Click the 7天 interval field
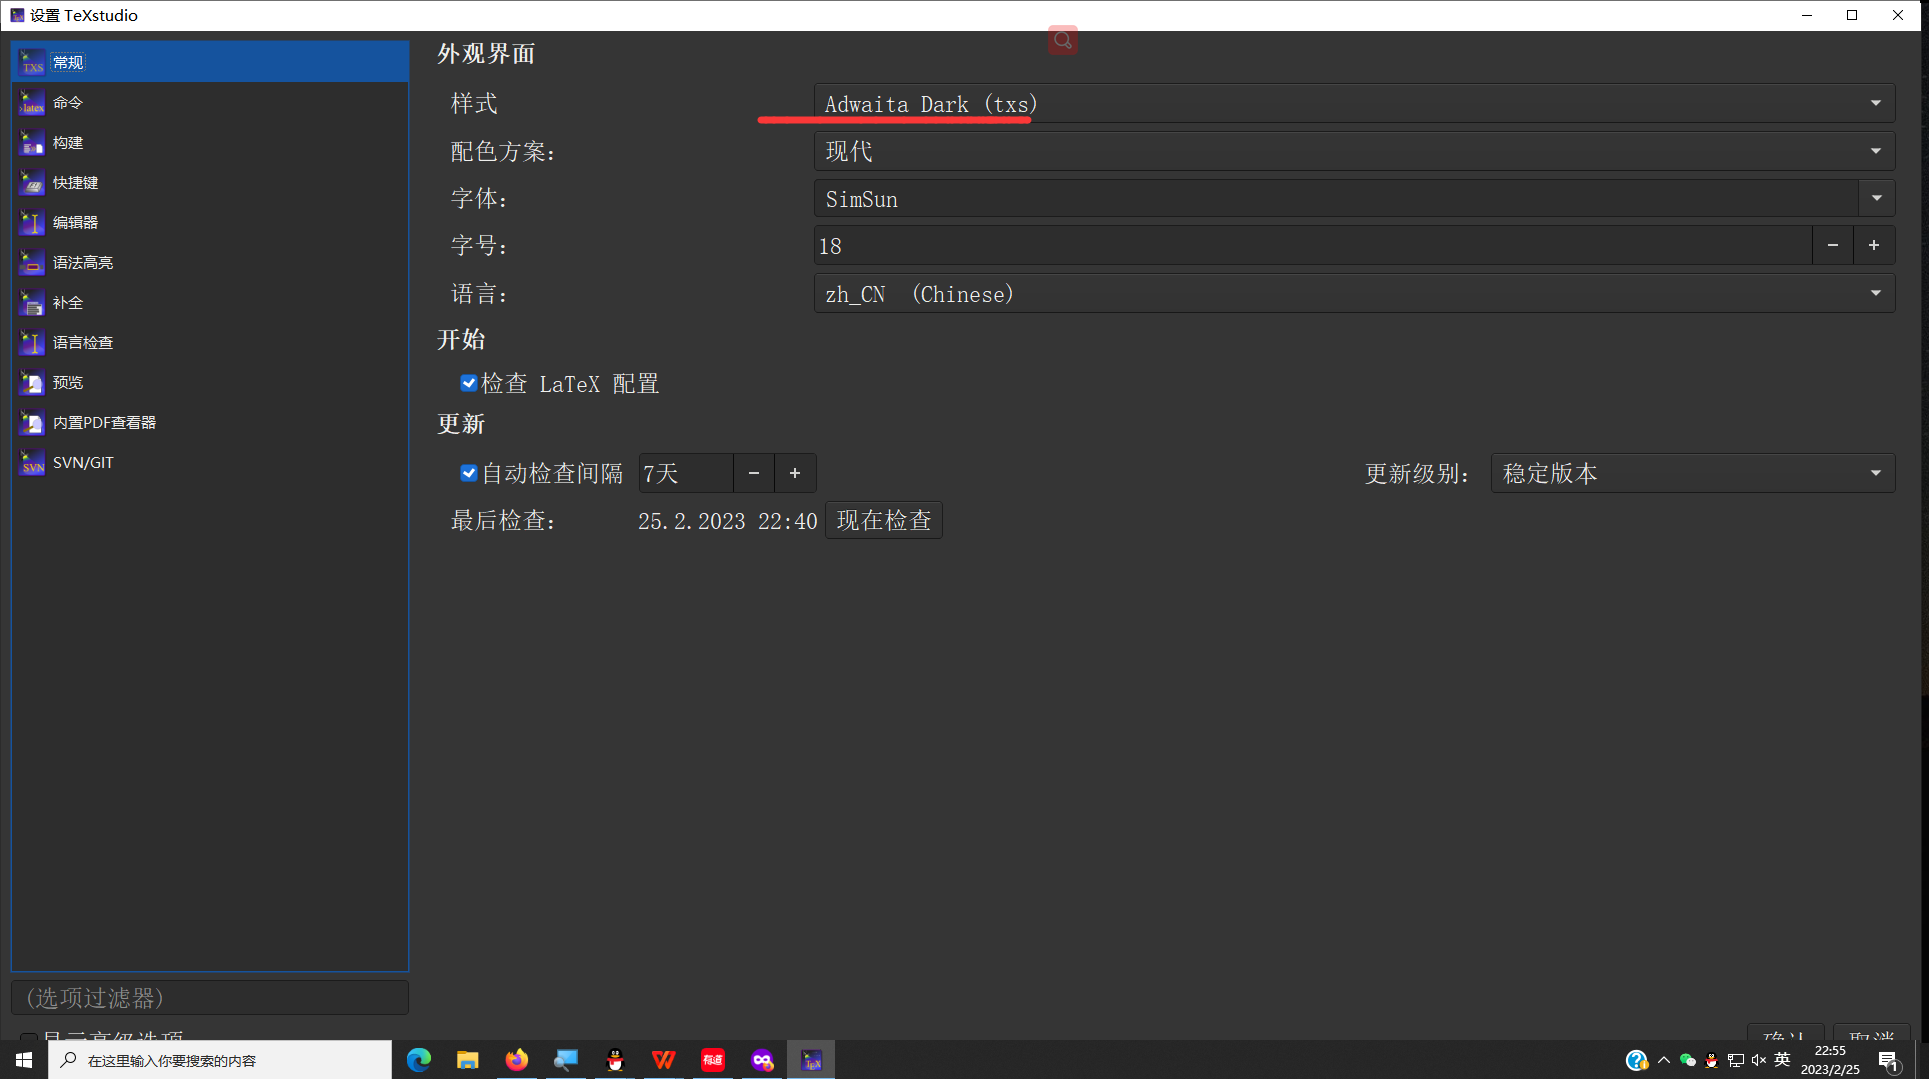1929x1079 pixels. point(686,473)
